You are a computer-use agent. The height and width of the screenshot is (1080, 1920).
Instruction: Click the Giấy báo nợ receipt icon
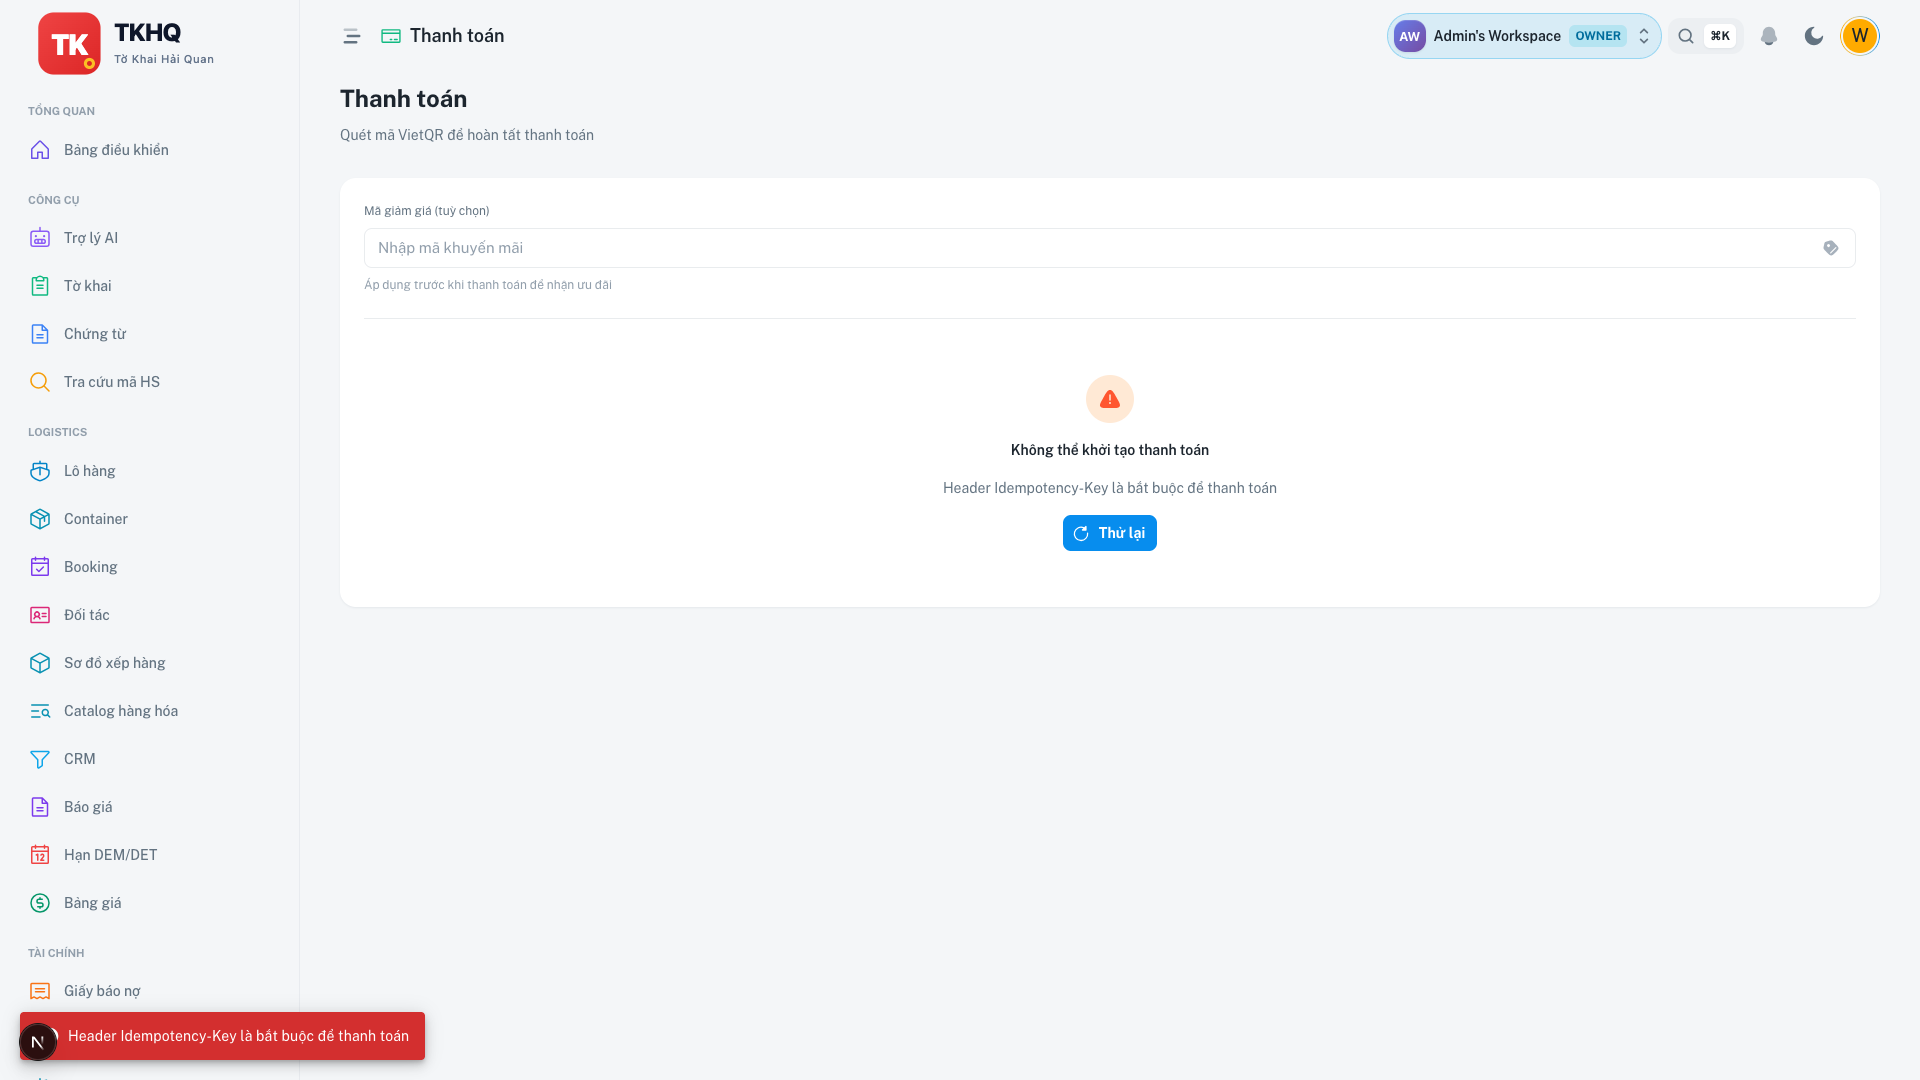[x=40, y=991]
